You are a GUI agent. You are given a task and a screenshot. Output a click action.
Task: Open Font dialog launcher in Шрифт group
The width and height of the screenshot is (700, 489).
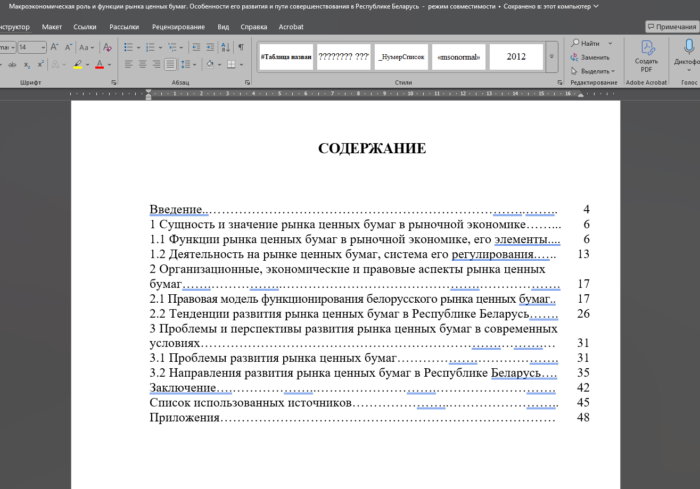(x=114, y=83)
